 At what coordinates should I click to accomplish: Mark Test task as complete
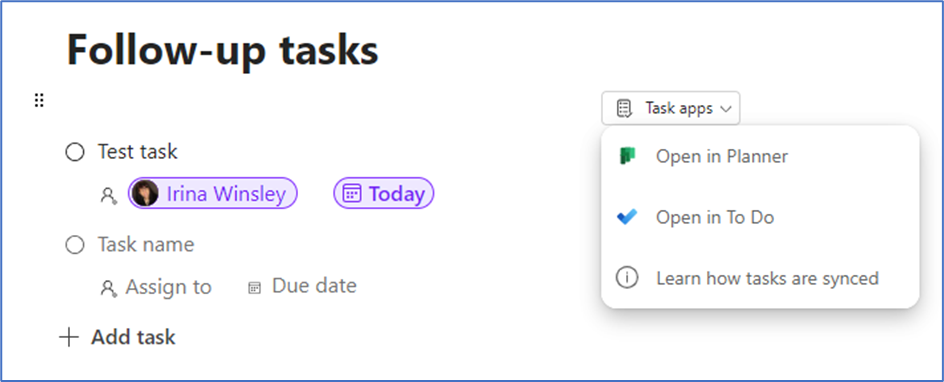pos(75,152)
